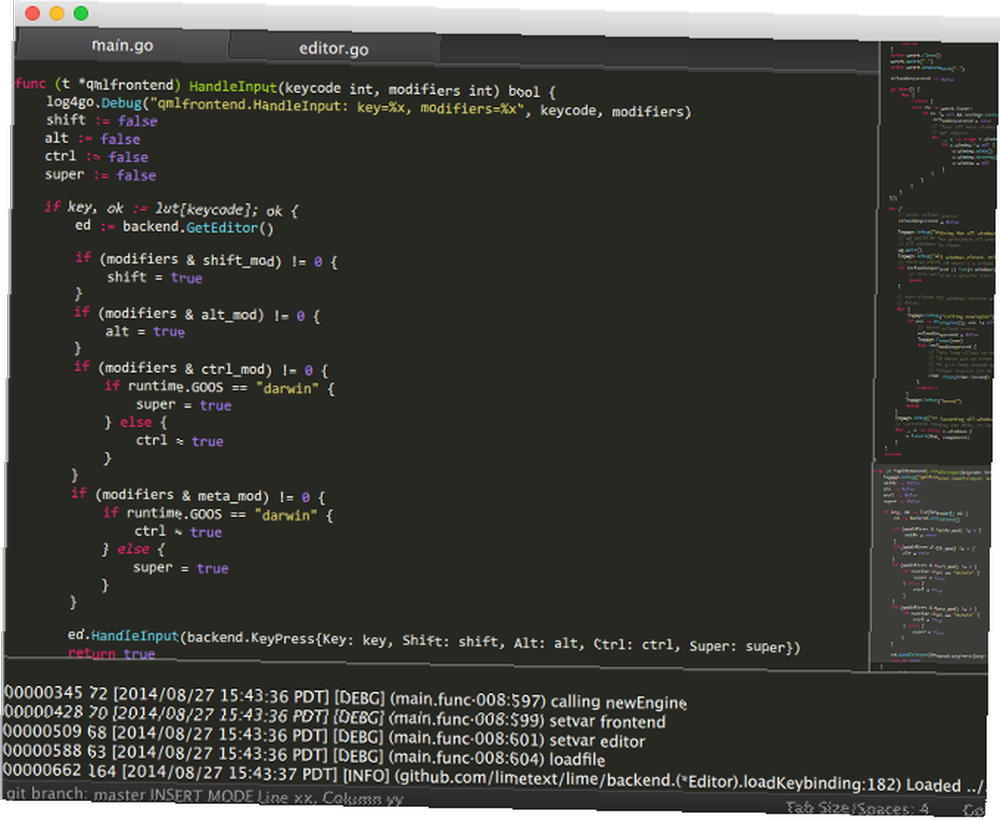Click the 'shift := false' line
This screenshot has height=820, width=1000.
(x=101, y=121)
